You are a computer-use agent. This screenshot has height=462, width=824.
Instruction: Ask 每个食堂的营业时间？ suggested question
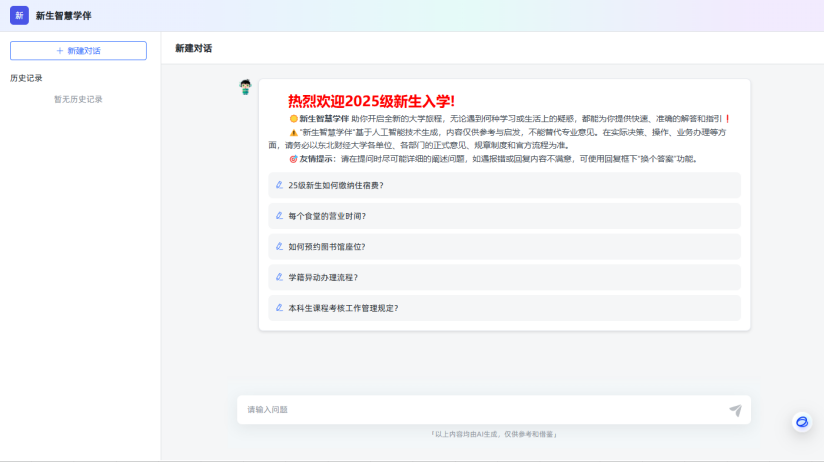click(327, 216)
